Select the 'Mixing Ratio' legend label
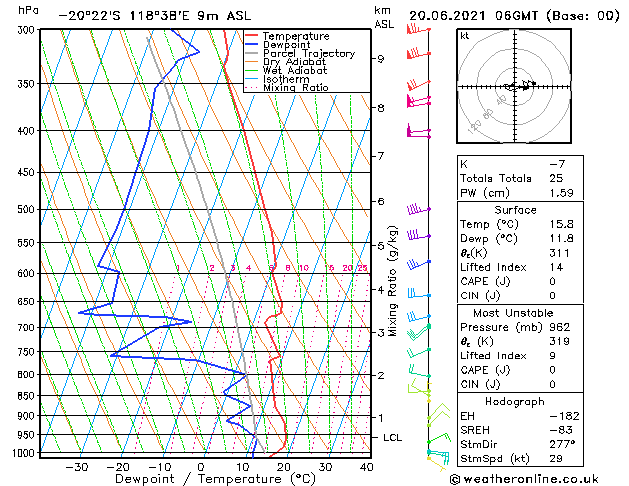This screenshot has height=486, width=629. [296, 87]
